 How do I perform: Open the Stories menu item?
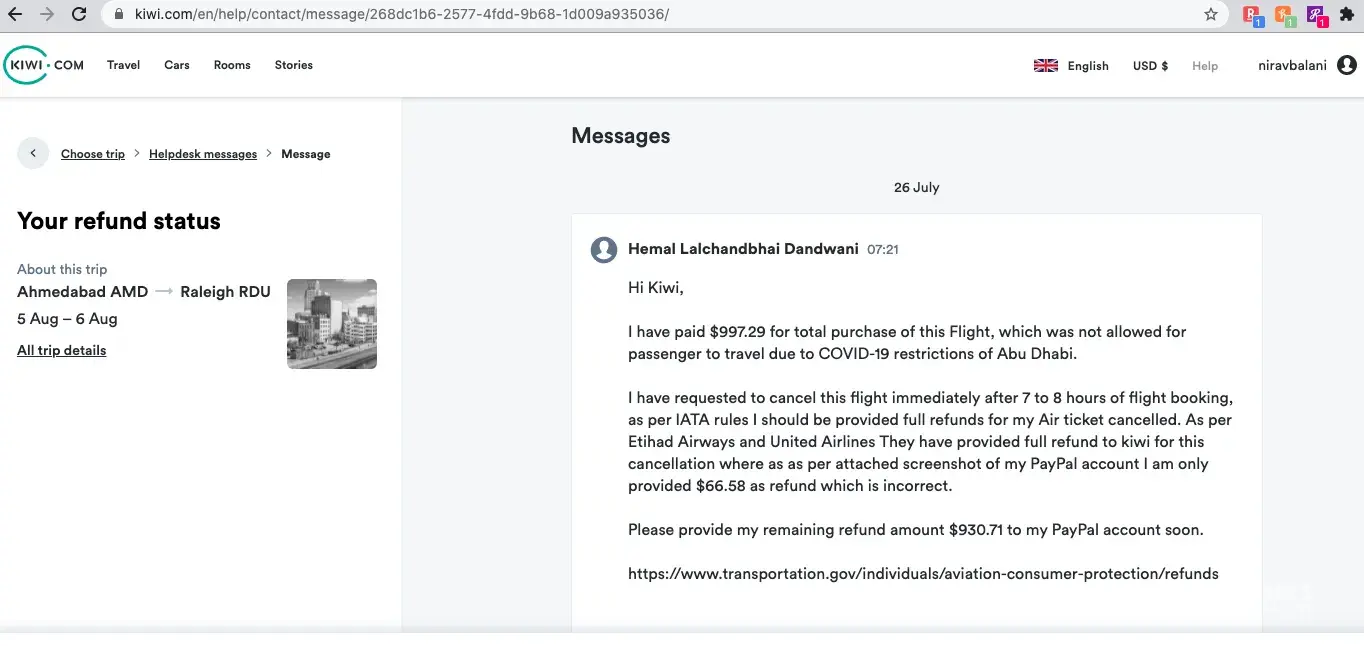pos(293,65)
